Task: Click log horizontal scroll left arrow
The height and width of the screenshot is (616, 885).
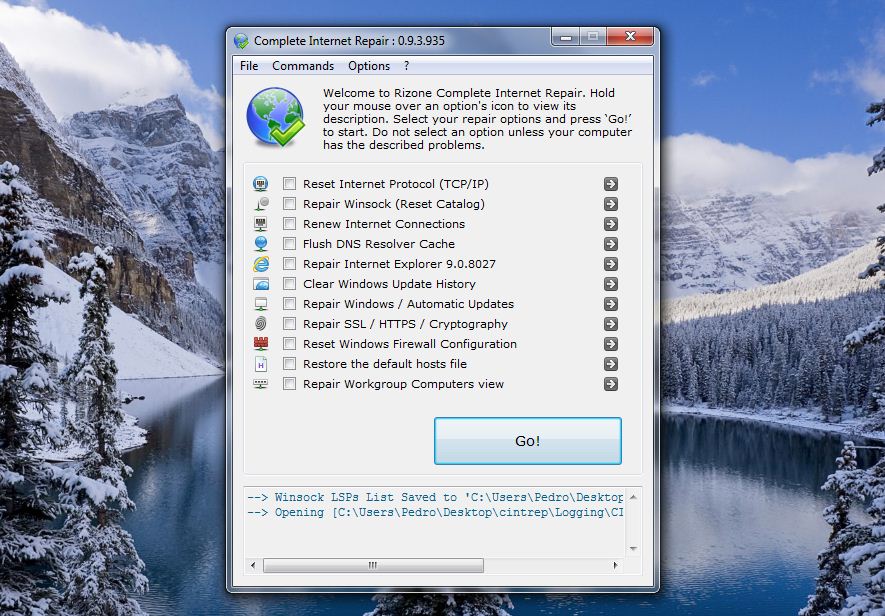Action: pos(253,565)
